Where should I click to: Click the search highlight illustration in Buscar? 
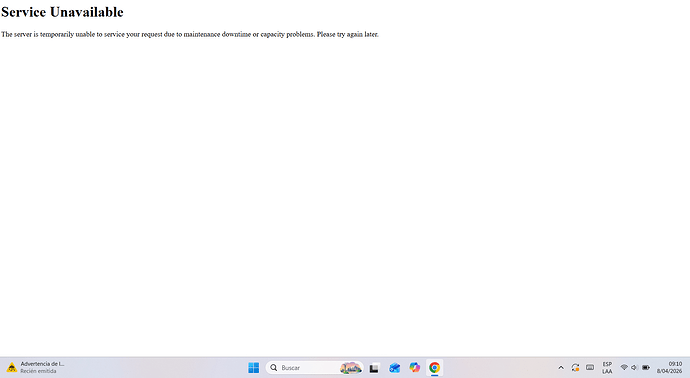pos(351,367)
